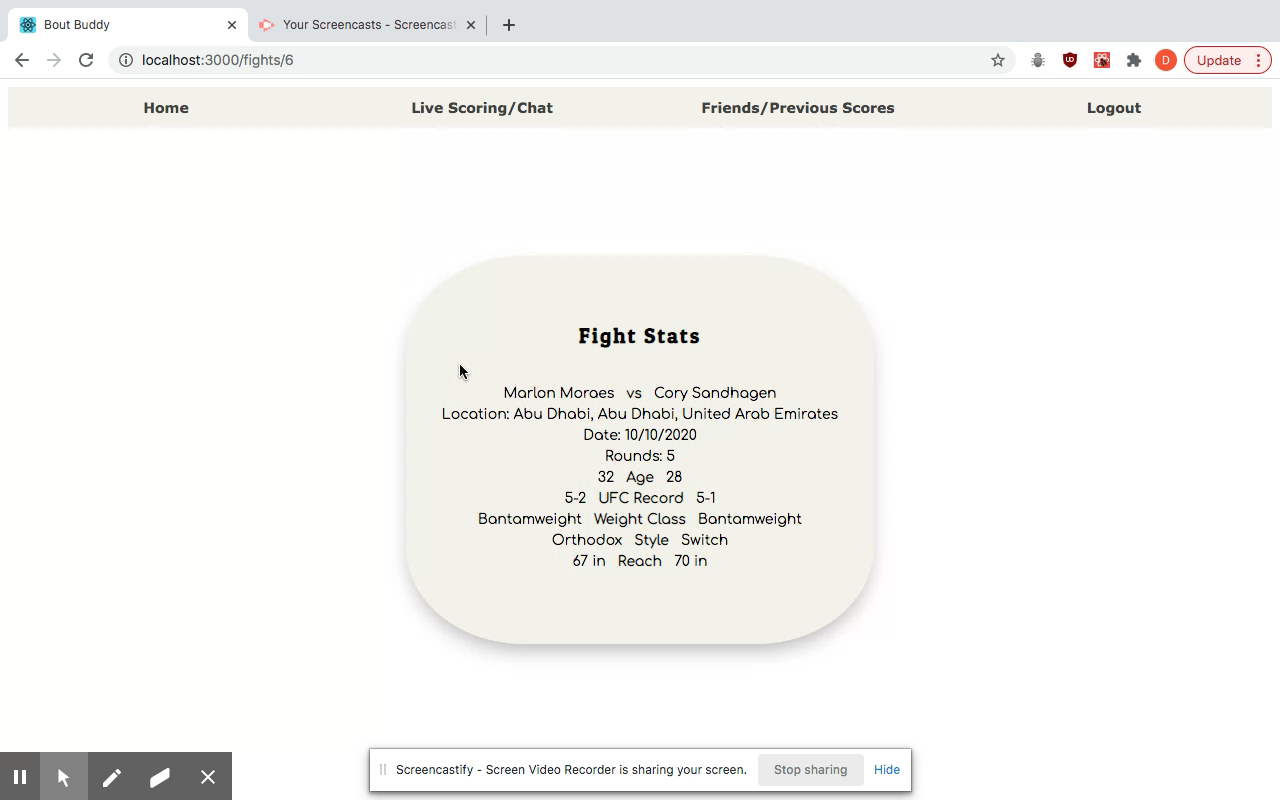Log out via Logout link
1280x800 pixels.
pyautogui.click(x=1114, y=108)
